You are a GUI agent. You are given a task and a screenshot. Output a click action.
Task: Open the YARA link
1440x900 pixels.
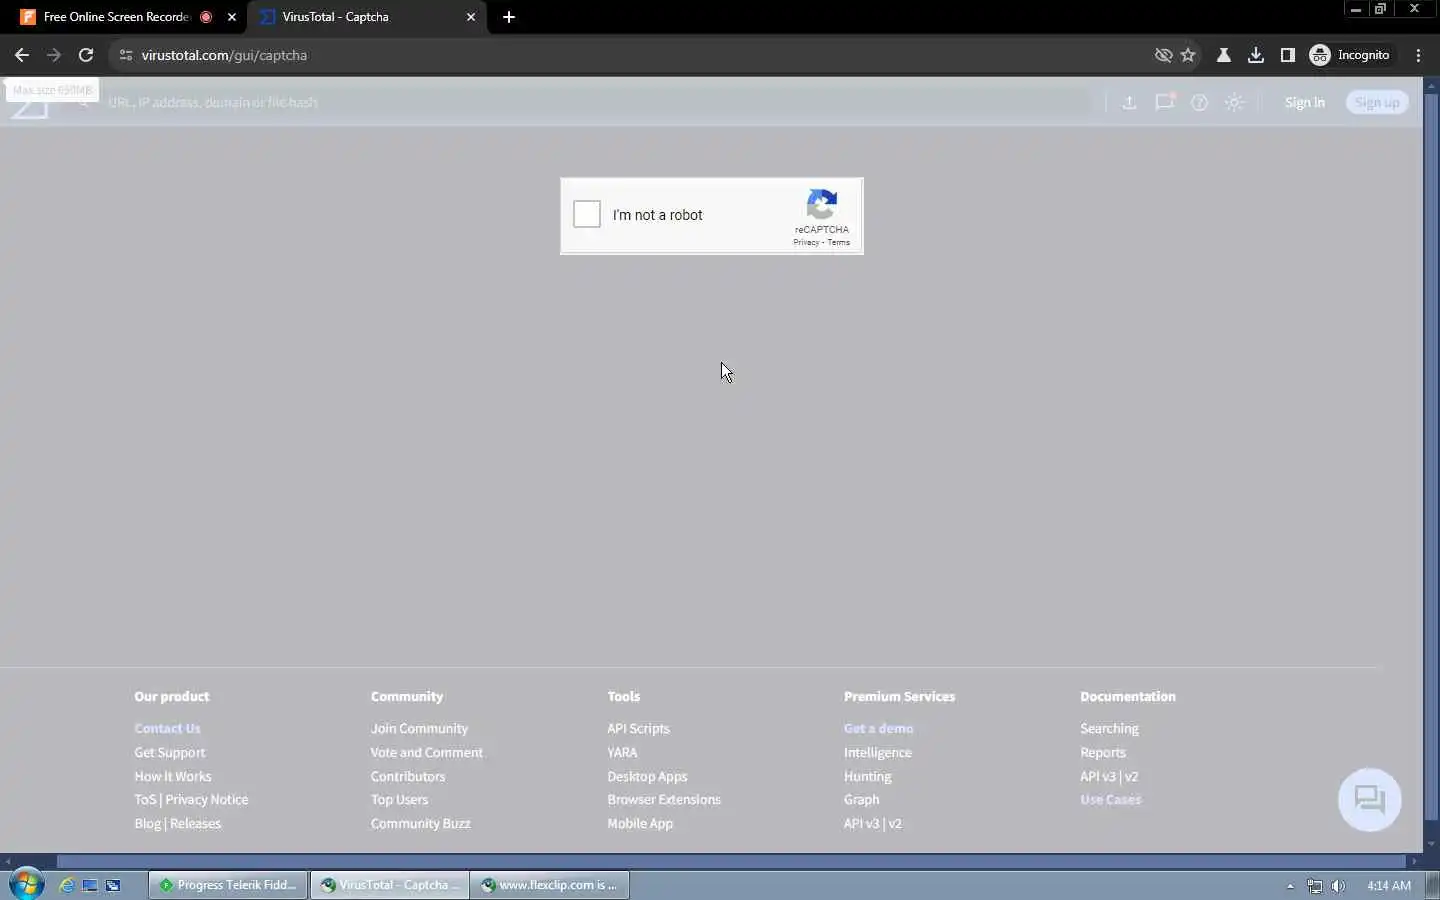click(x=622, y=753)
